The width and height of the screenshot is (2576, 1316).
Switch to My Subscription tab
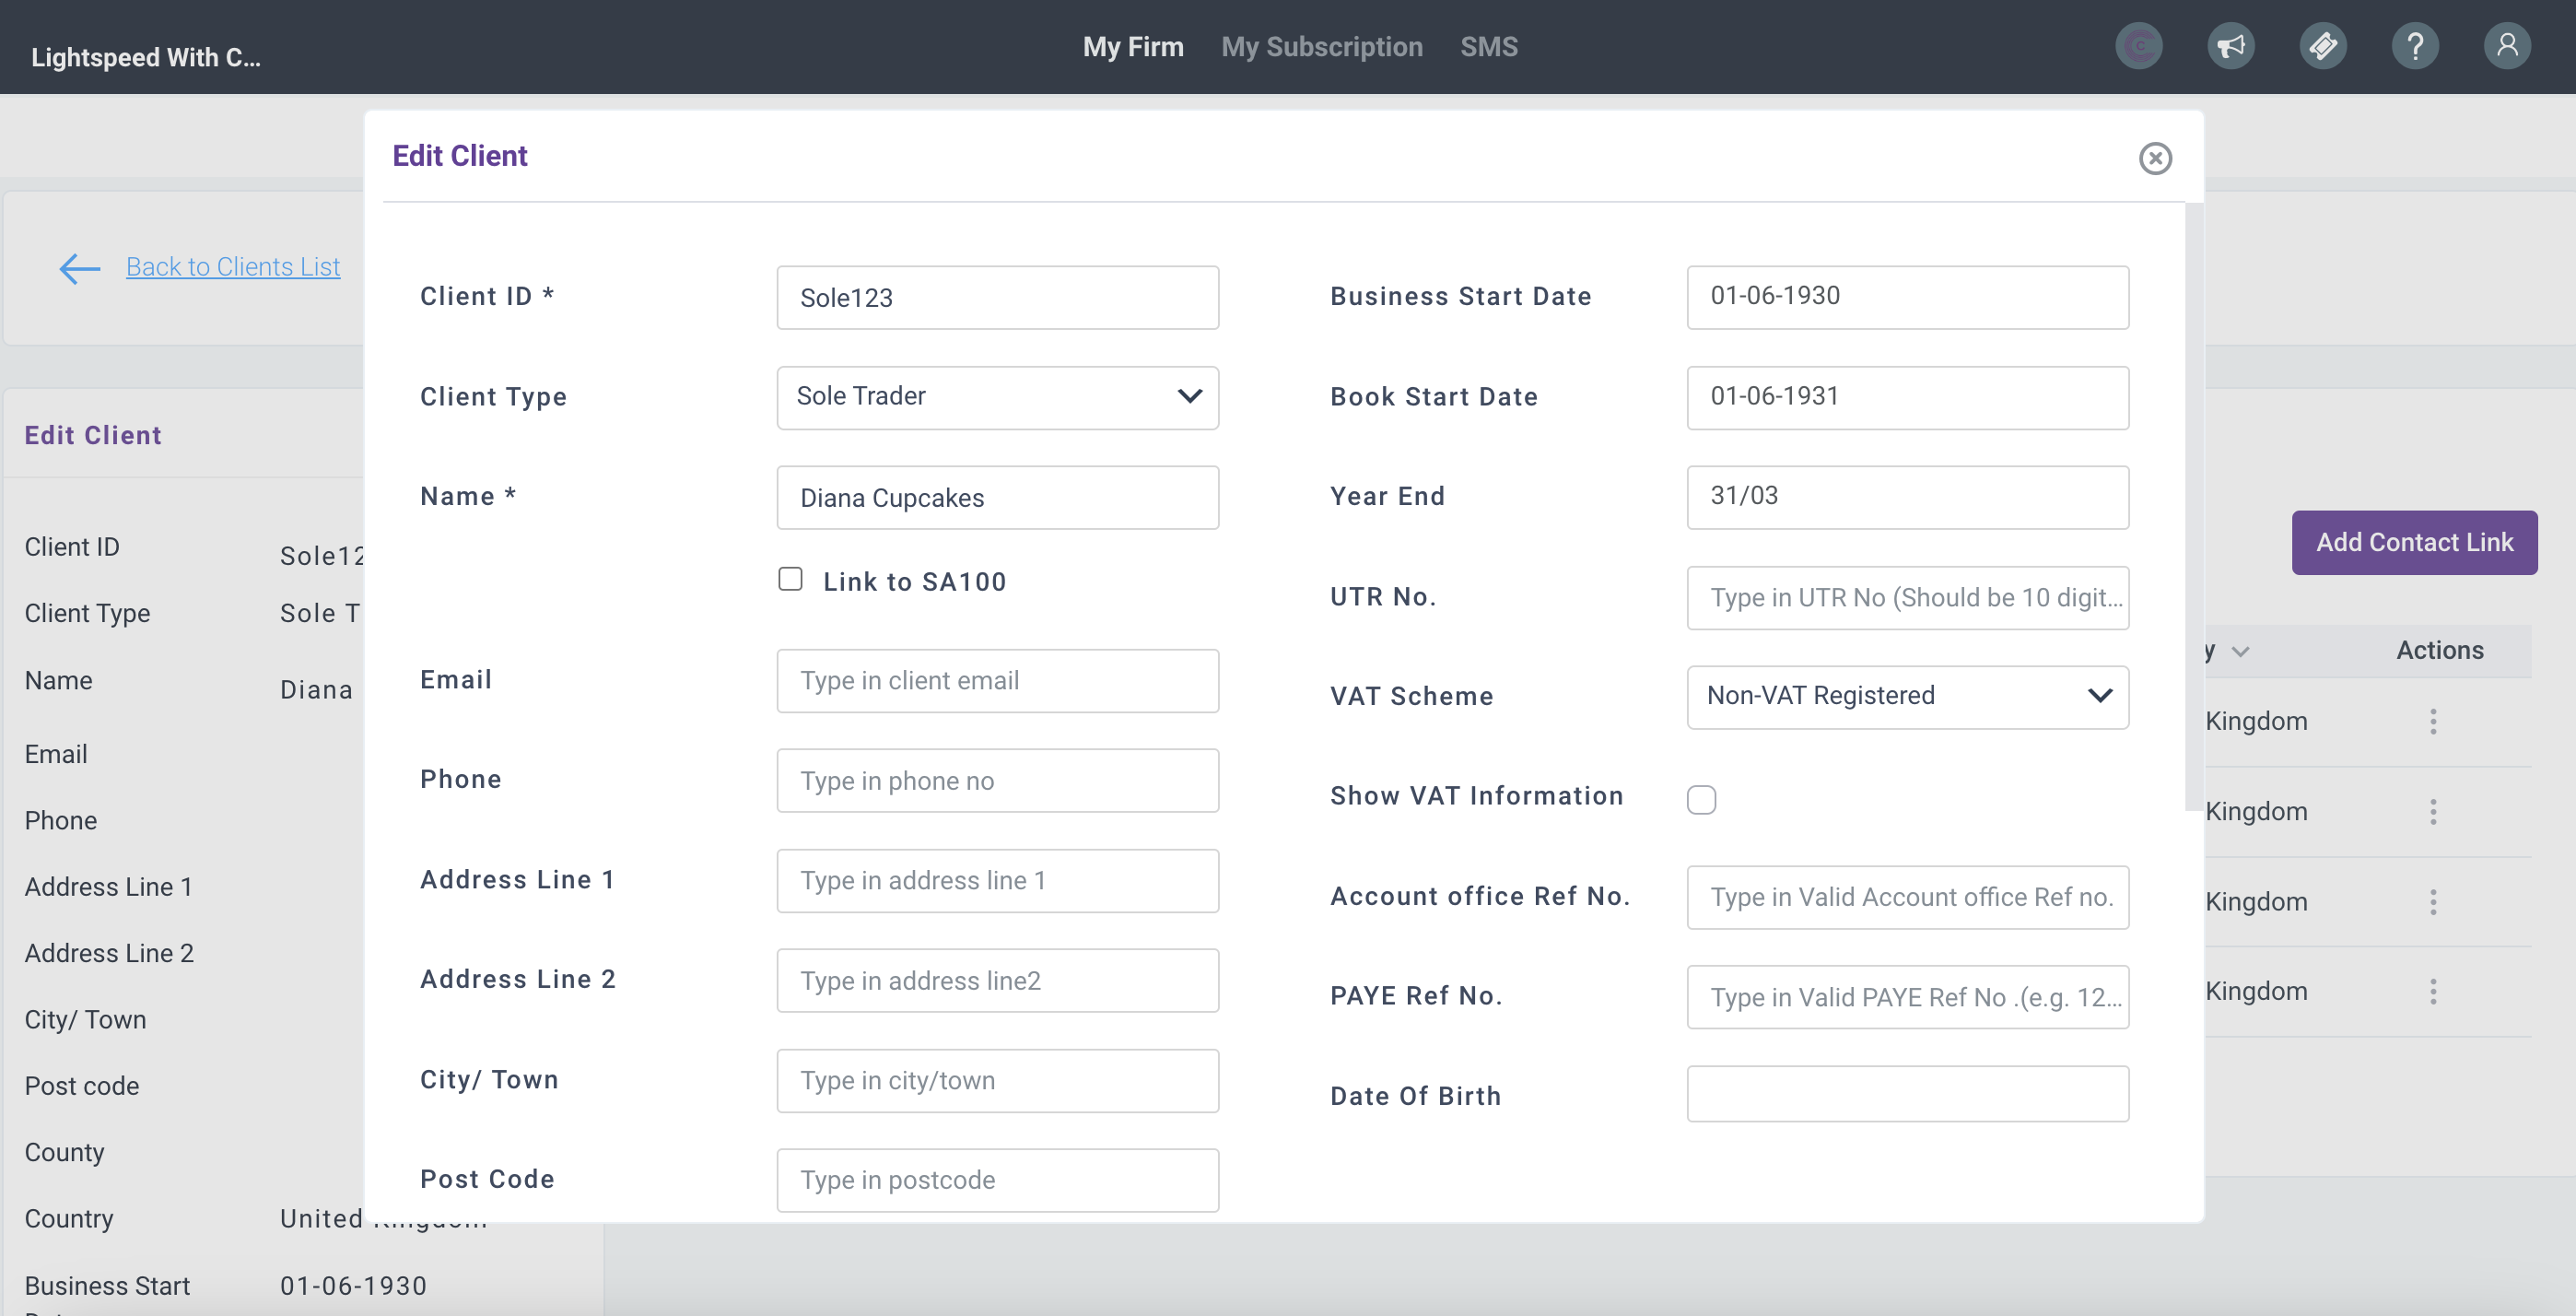(1321, 46)
